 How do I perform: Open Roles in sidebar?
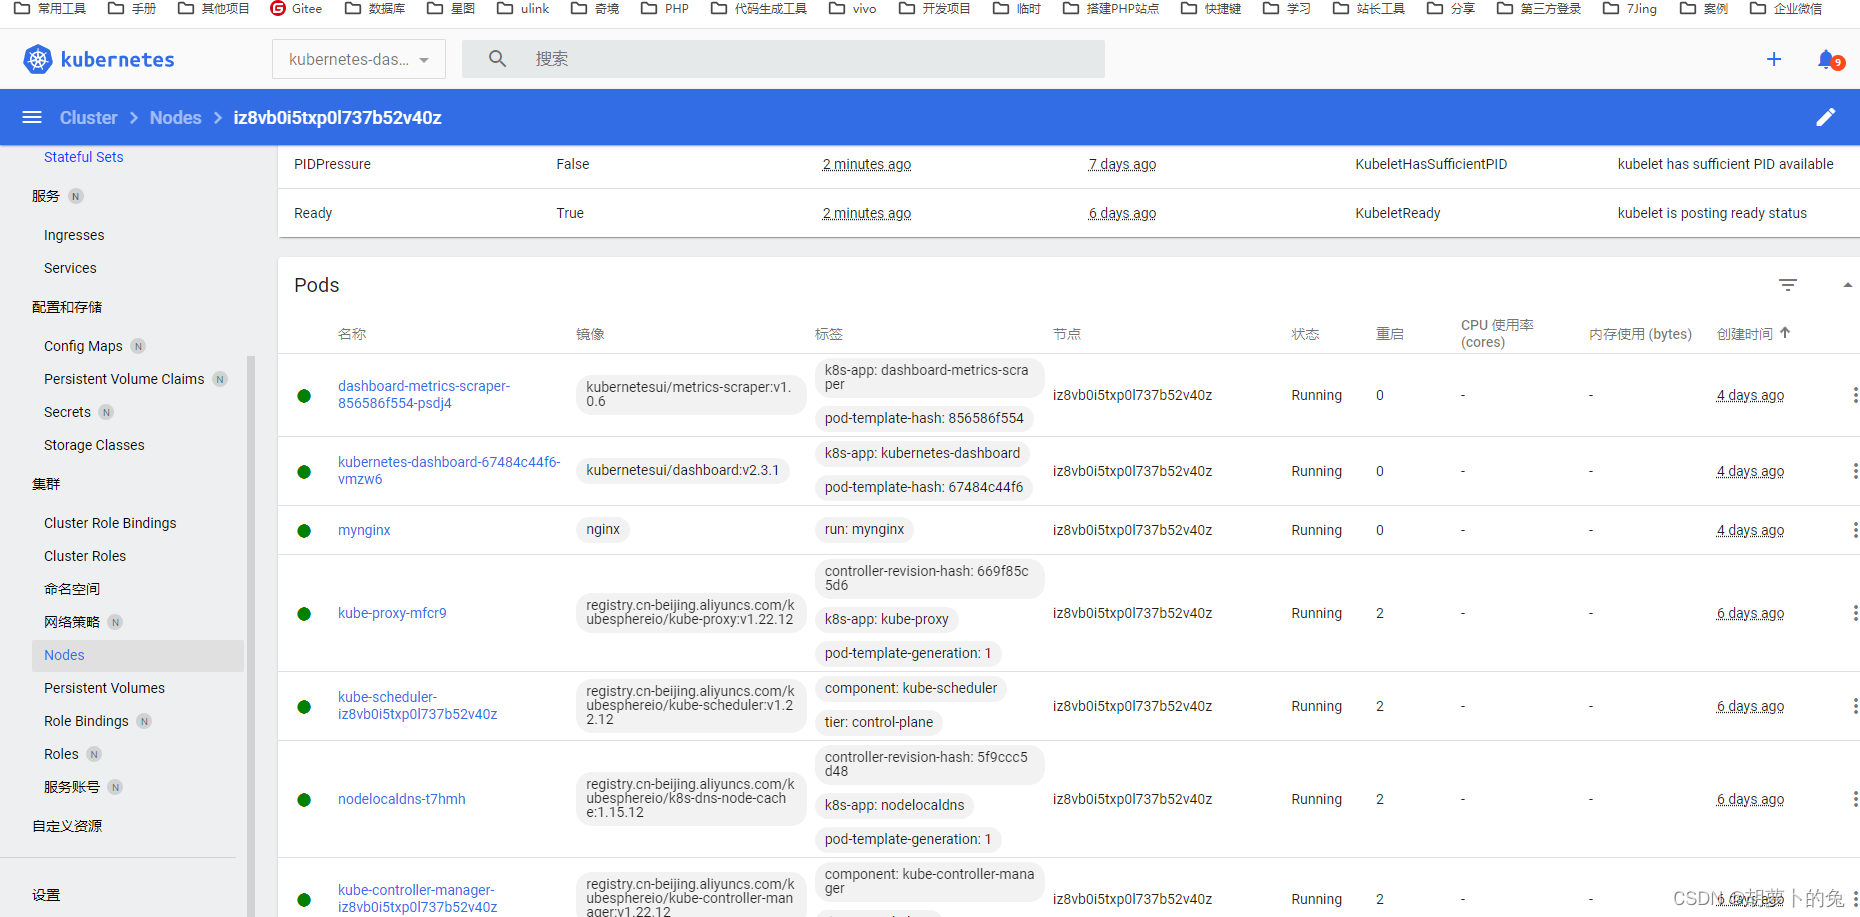pyautogui.click(x=61, y=754)
